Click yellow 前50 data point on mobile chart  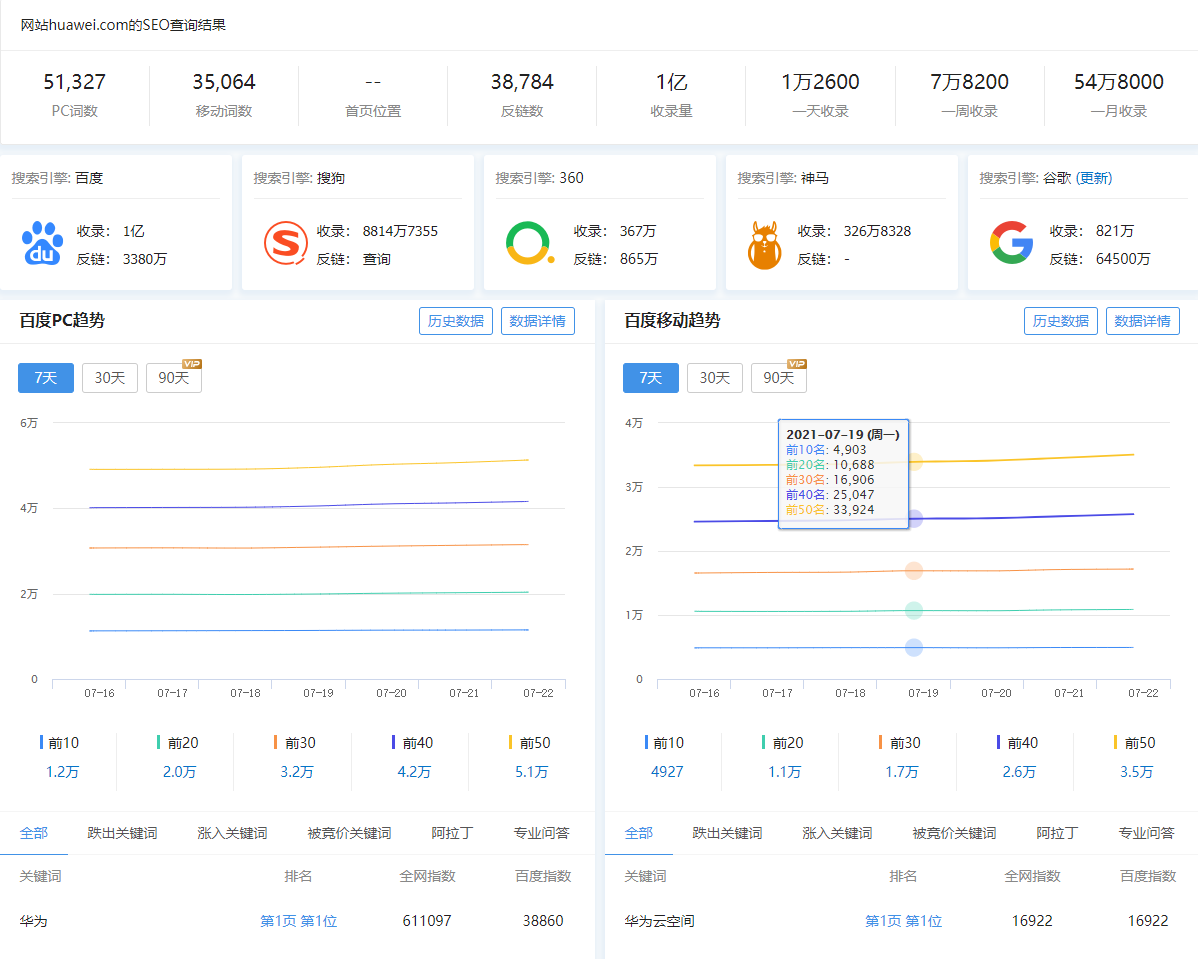pyautogui.click(x=914, y=462)
